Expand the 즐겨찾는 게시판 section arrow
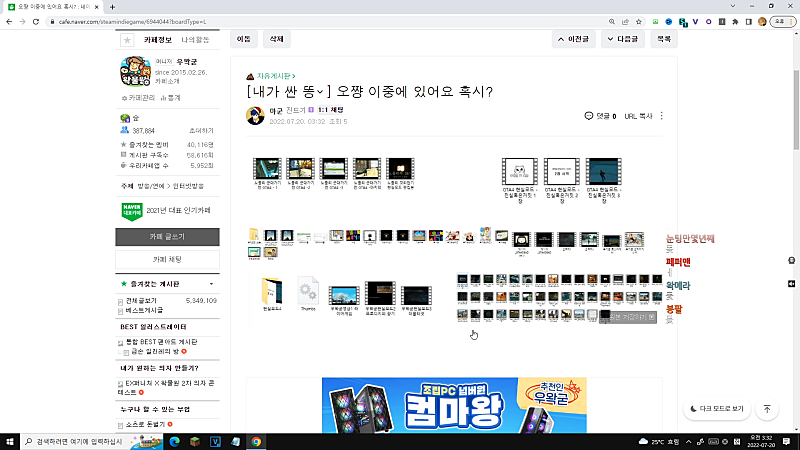The height and width of the screenshot is (450, 800). [211, 284]
